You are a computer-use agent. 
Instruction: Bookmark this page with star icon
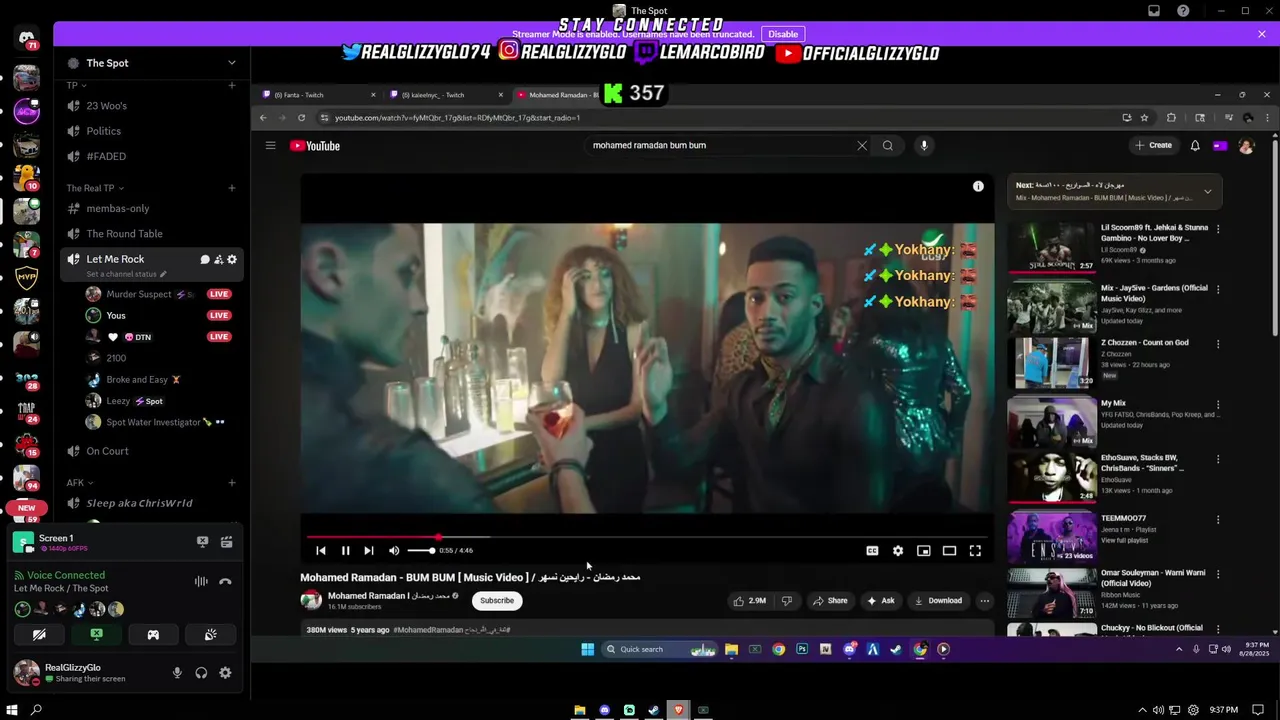point(1144,118)
